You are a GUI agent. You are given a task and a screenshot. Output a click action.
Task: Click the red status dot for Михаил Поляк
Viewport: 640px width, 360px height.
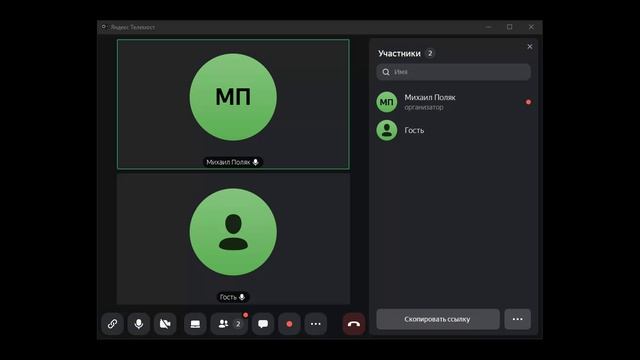pyautogui.click(x=529, y=102)
